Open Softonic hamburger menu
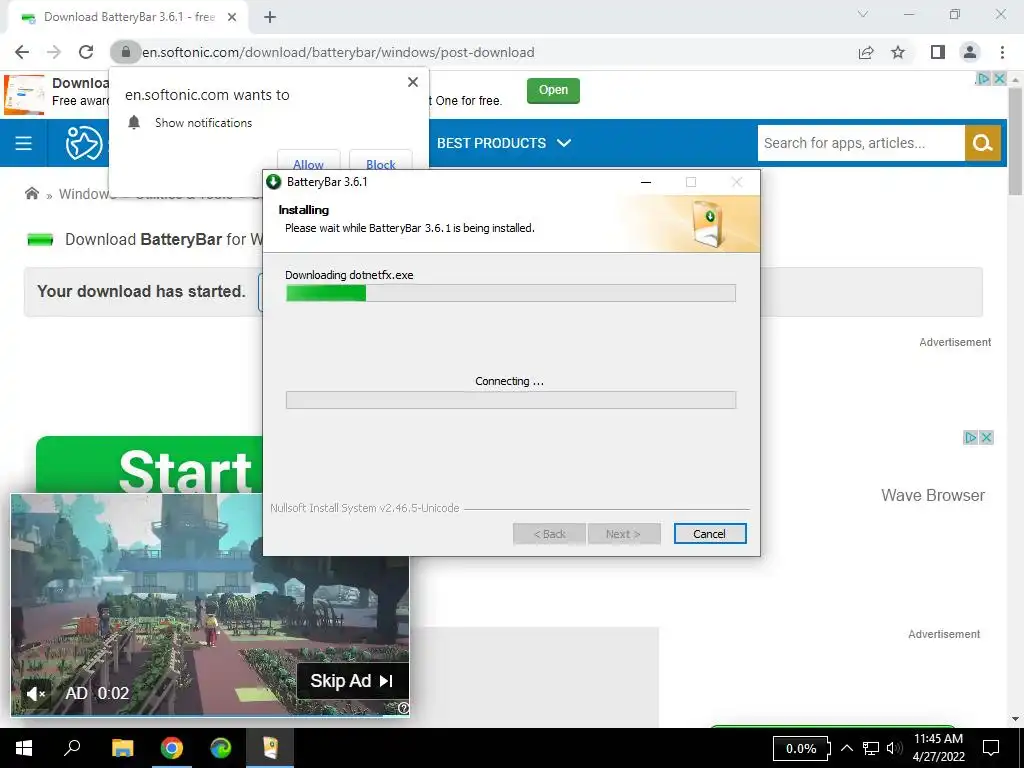Viewport: 1024px width, 768px height. click(x=24, y=143)
